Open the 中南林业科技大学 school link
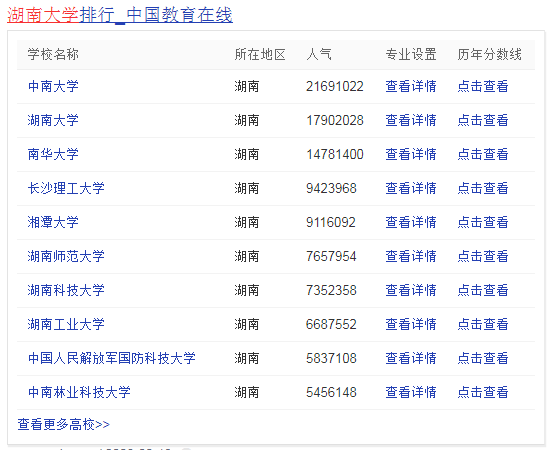 coord(79,393)
